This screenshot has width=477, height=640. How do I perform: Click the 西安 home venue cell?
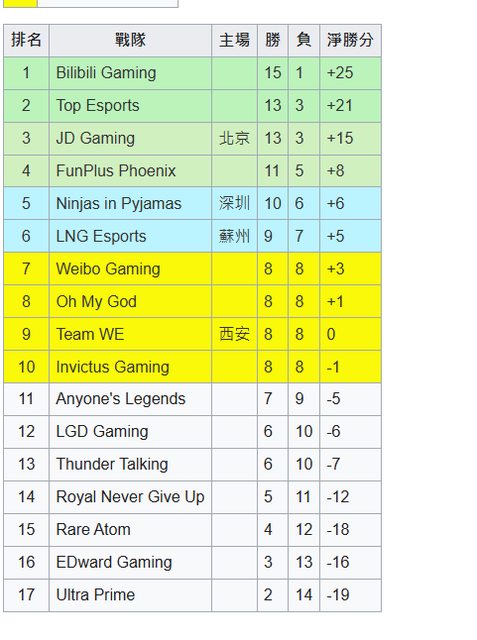coord(234,334)
